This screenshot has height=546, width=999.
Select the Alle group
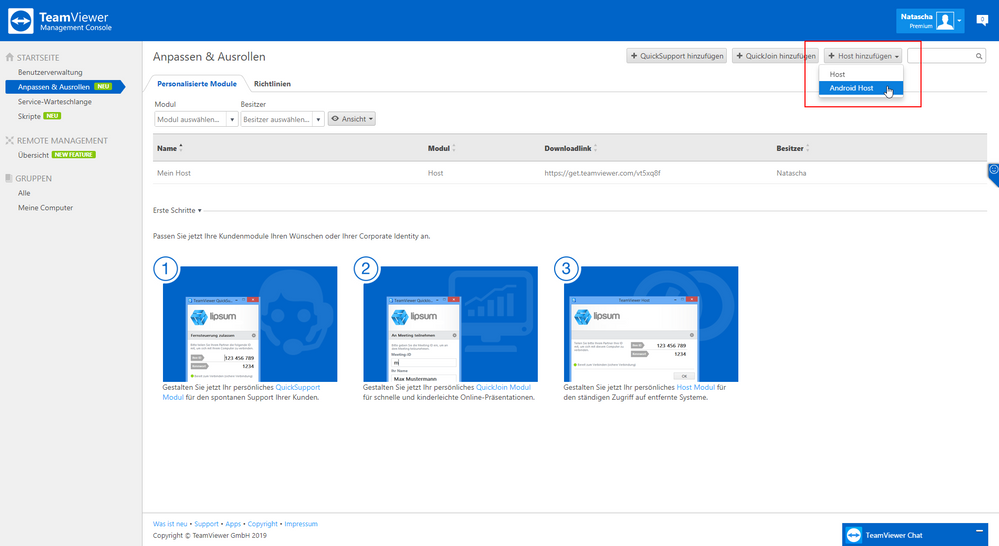pos(24,193)
